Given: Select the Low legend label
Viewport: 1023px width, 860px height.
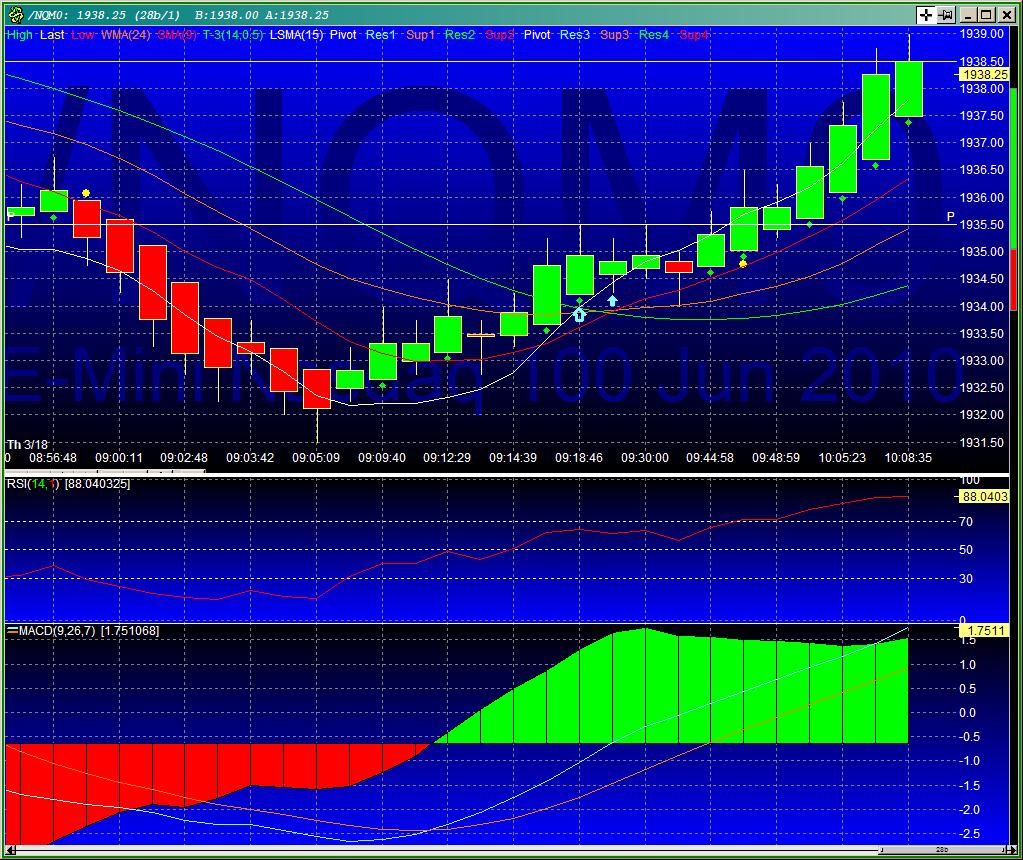Looking at the screenshot, I should (x=83, y=35).
